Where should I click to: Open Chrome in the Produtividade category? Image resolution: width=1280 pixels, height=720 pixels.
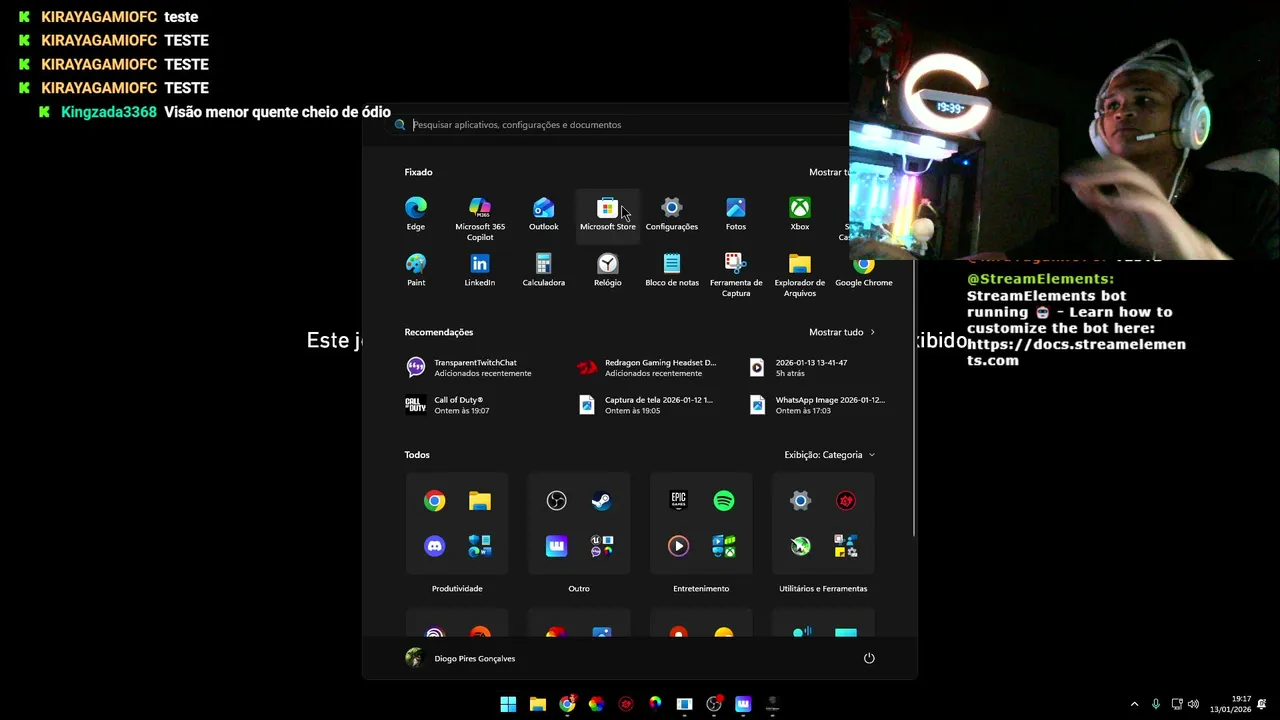coord(434,501)
